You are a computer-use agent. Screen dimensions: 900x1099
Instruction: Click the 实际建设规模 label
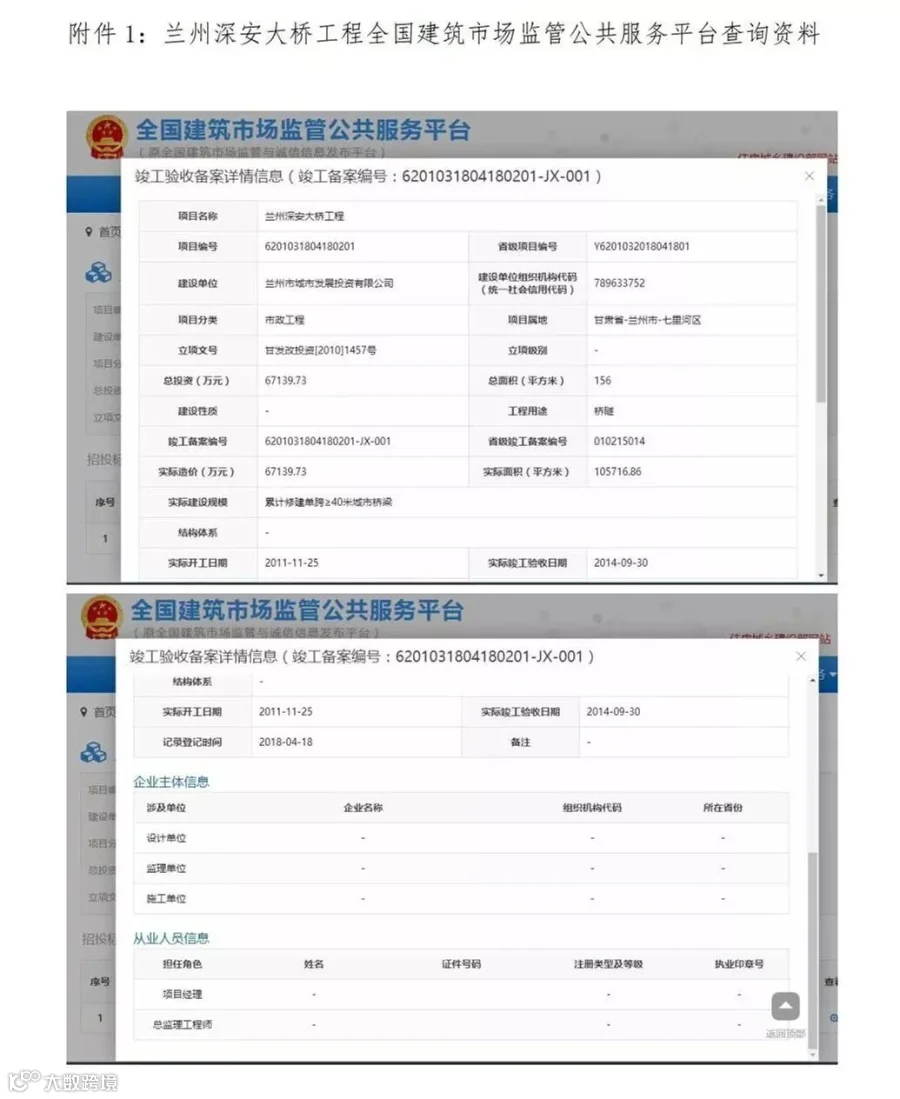coord(198,502)
